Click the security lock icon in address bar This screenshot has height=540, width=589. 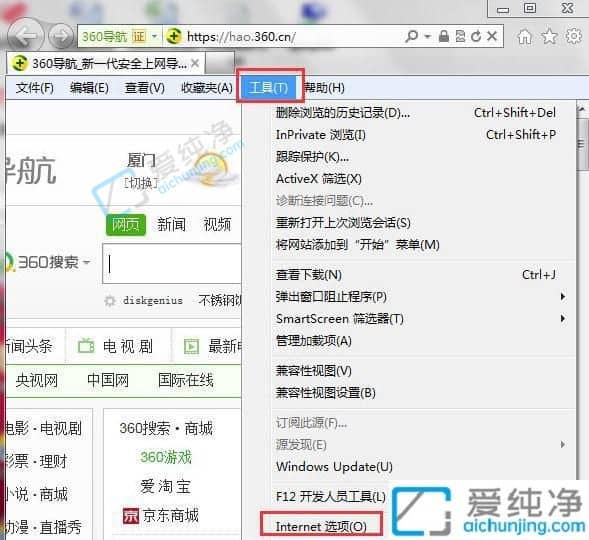click(x=444, y=36)
